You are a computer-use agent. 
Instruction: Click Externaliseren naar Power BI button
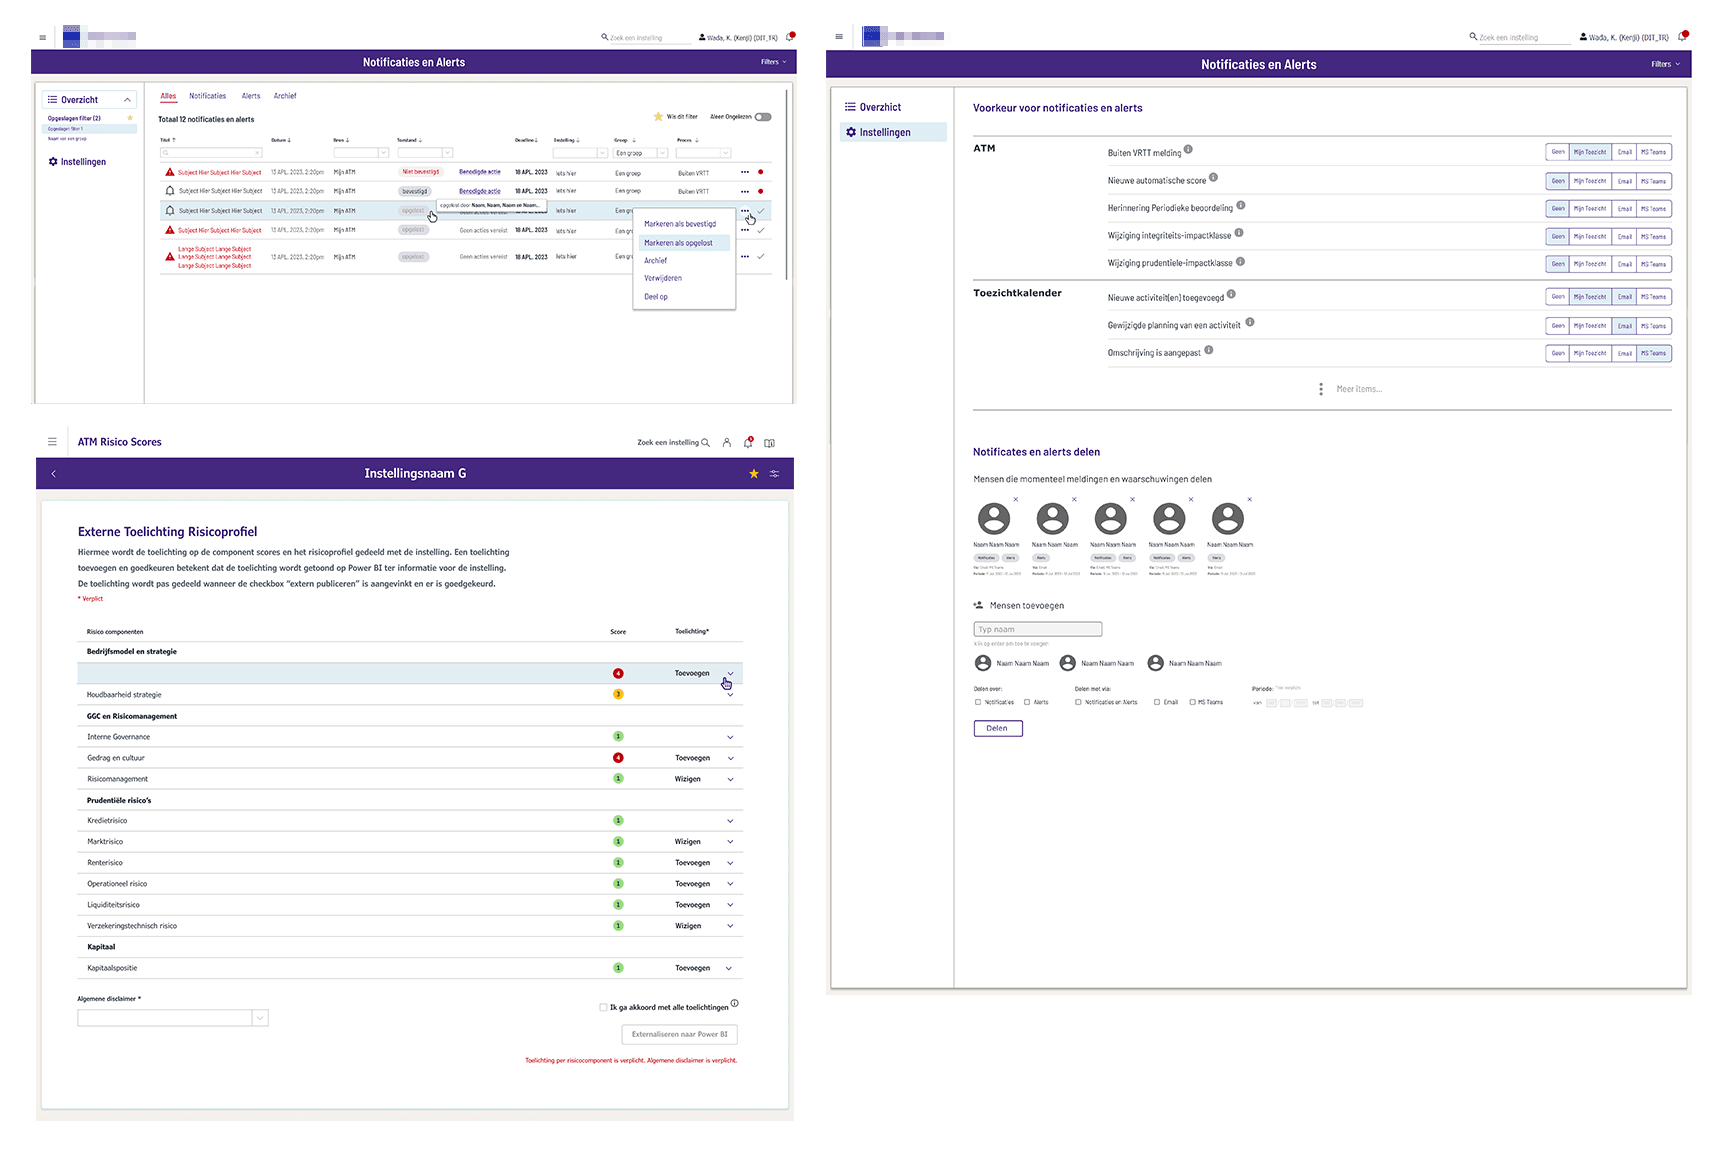point(680,1034)
